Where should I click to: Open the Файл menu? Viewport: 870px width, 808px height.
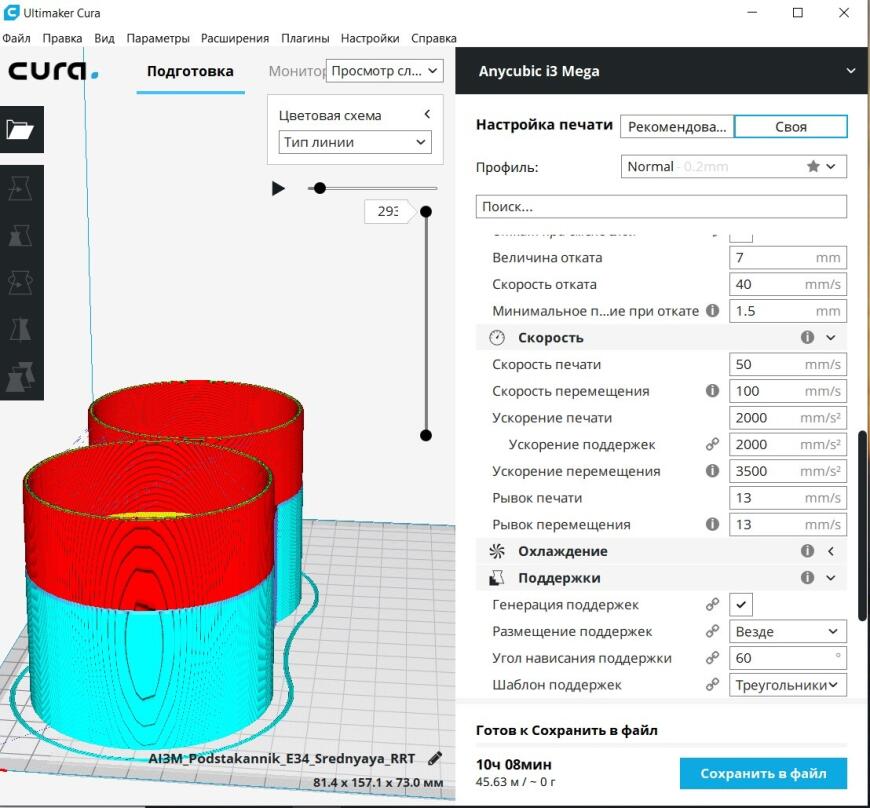(x=16, y=38)
